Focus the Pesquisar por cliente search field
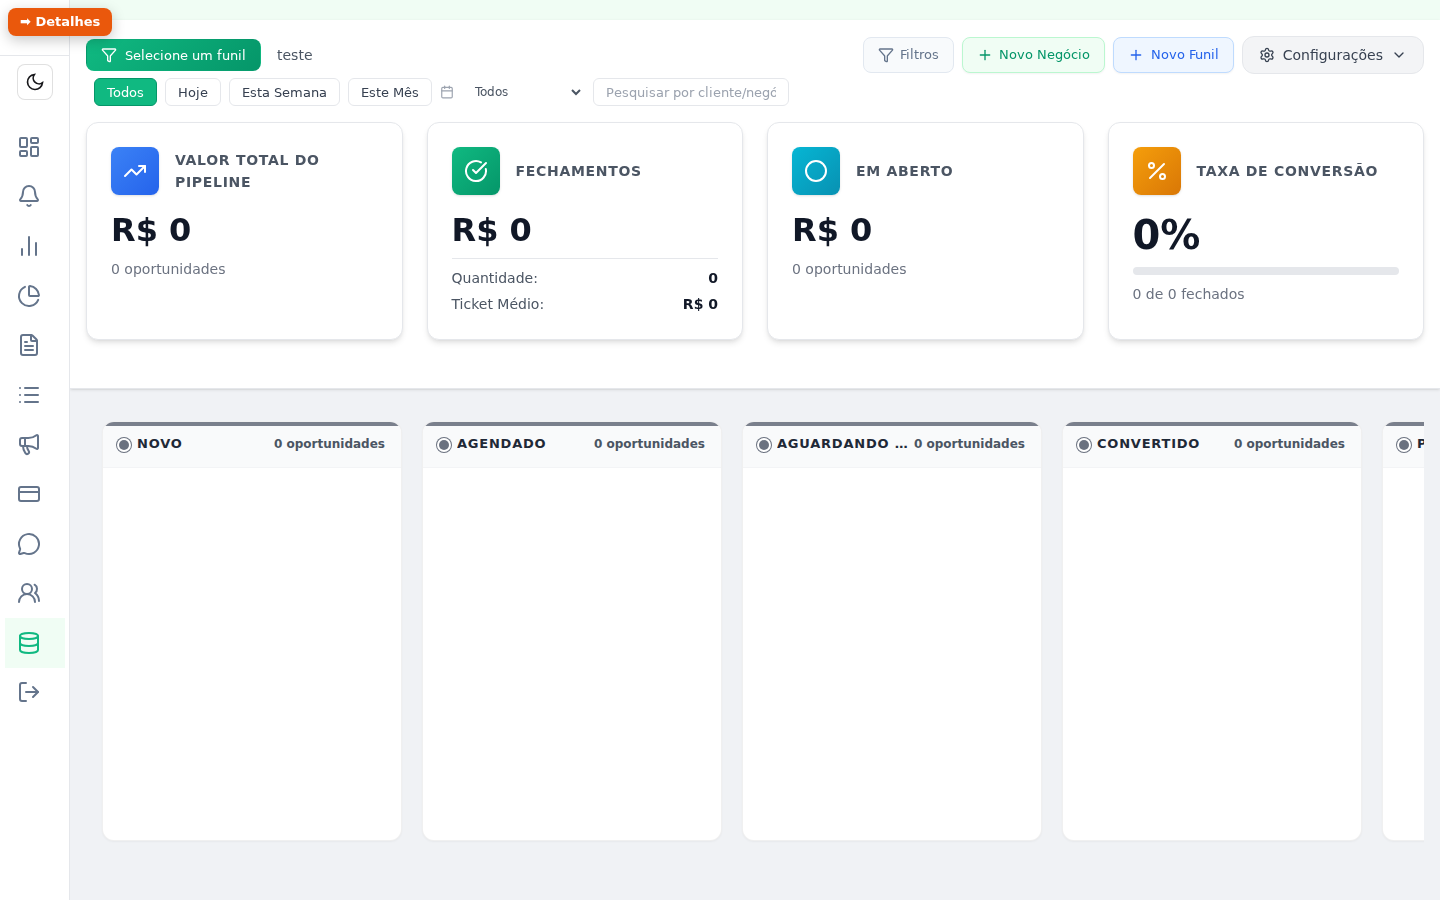Viewport: 1440px width, 900px height. pos(691,92)
